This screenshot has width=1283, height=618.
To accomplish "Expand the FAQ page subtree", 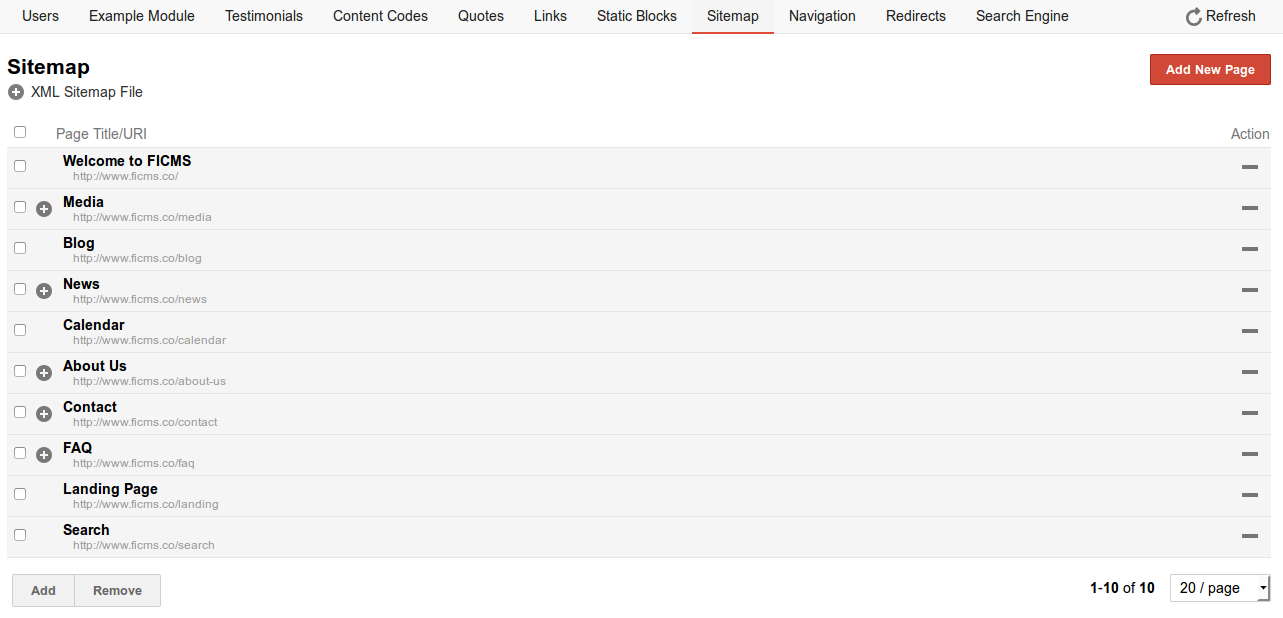I will tap(44, 455).
